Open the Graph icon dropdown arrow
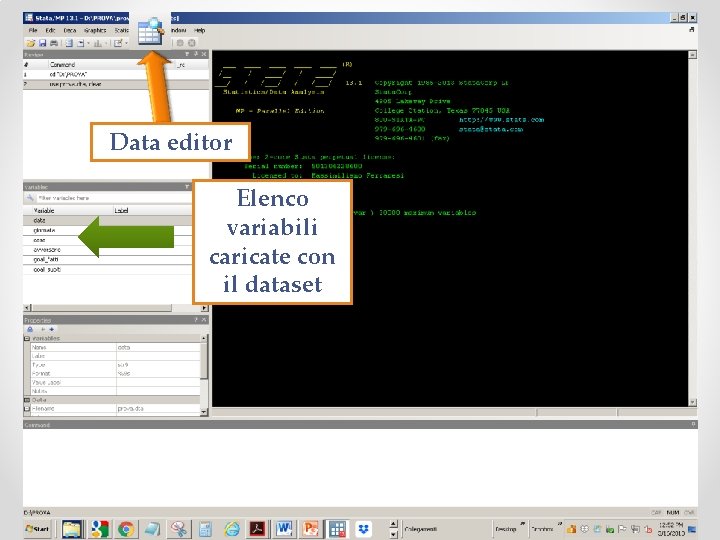Screen dimensions: 720x540 click(105, 43)
